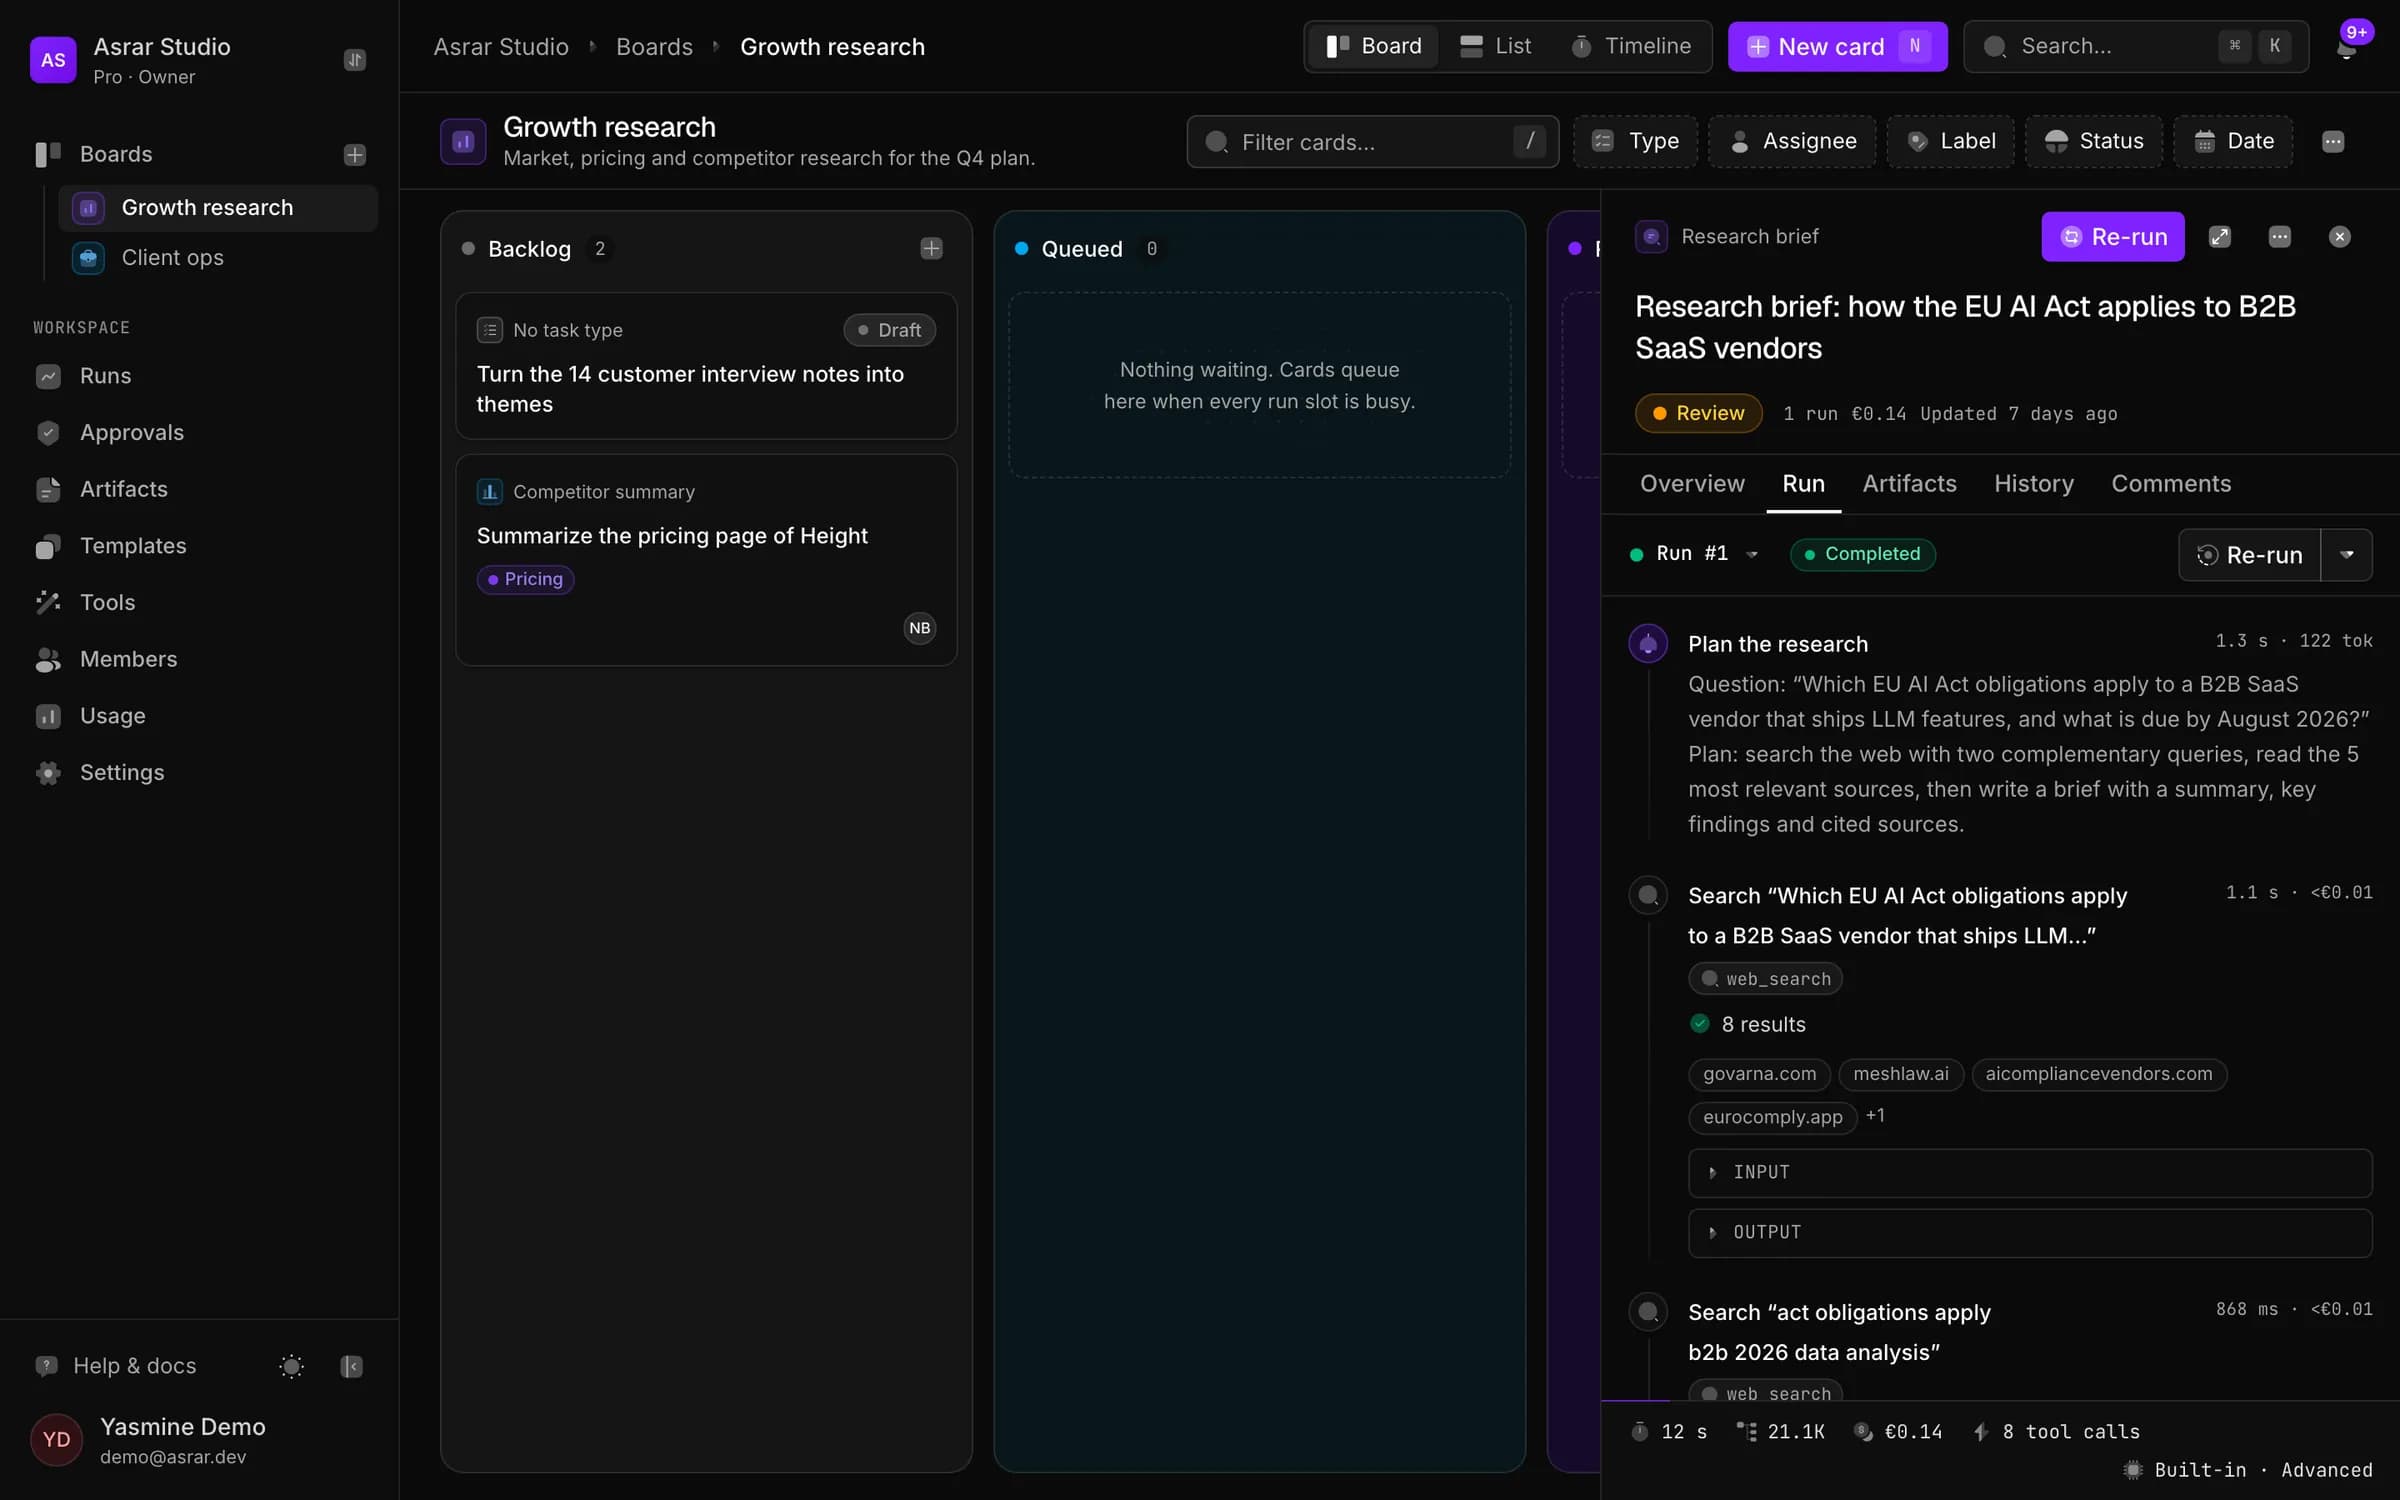
Task: Open the Type filter dropdown
Action: [x=1635, y=142]
